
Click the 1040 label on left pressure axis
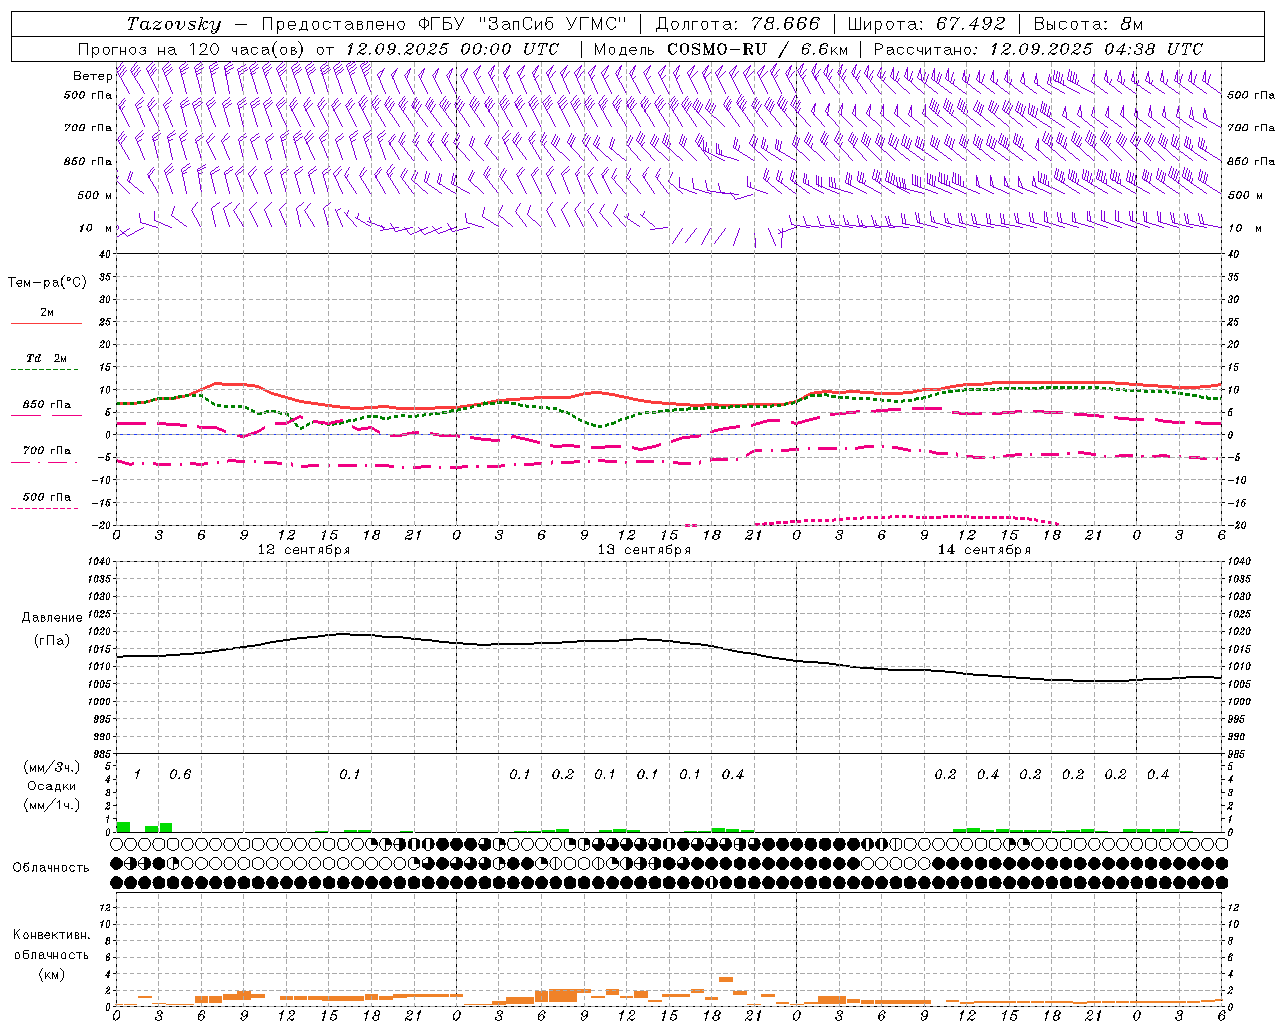pyautogui.click(x=97, y=561)
